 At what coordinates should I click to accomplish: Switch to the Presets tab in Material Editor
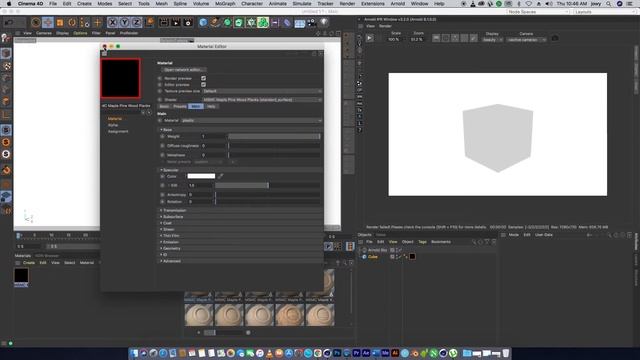click(180, 106)
